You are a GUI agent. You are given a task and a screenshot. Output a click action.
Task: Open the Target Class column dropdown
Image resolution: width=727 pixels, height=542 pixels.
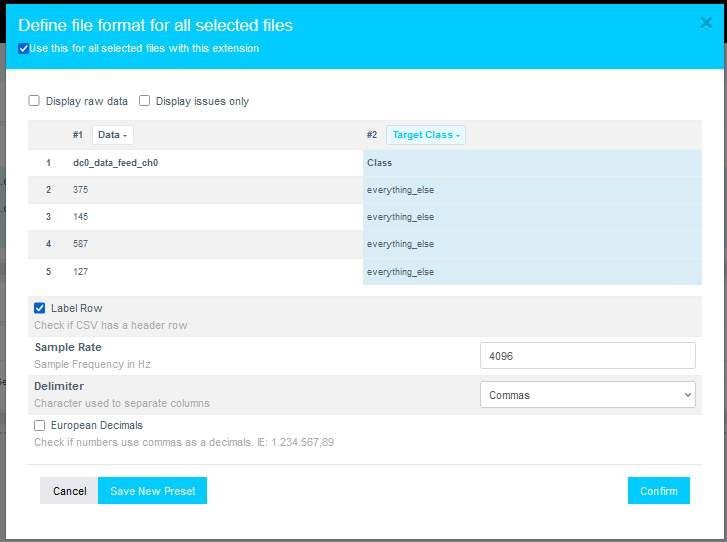tap(426, 135)
